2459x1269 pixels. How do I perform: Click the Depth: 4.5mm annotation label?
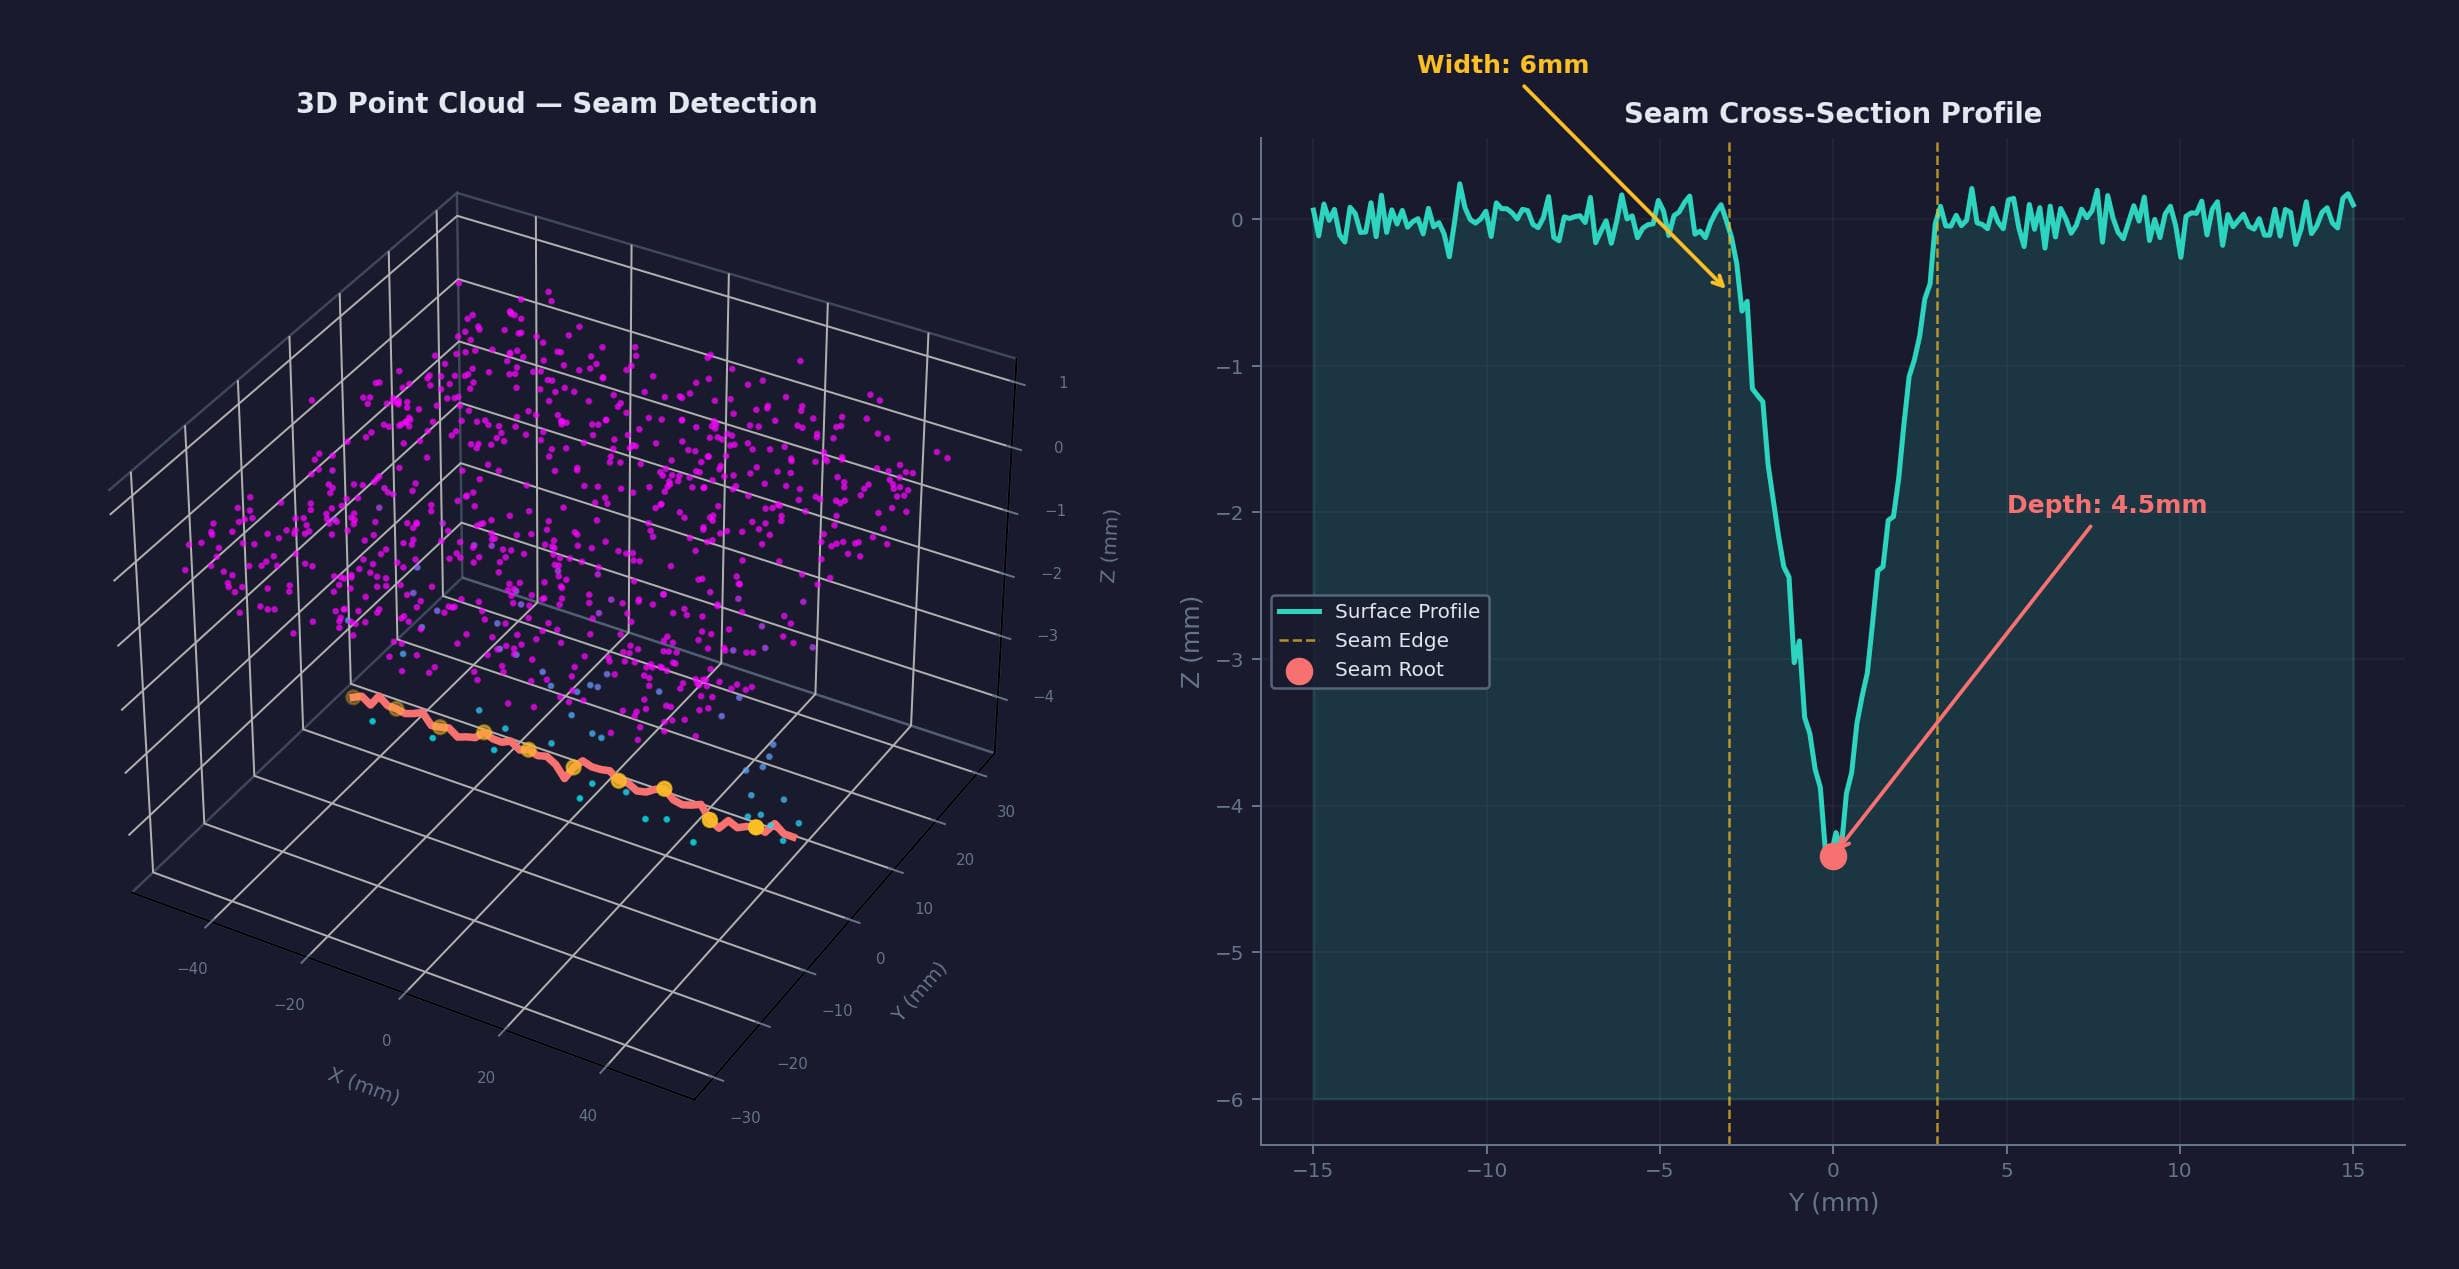pos(2105,505)
